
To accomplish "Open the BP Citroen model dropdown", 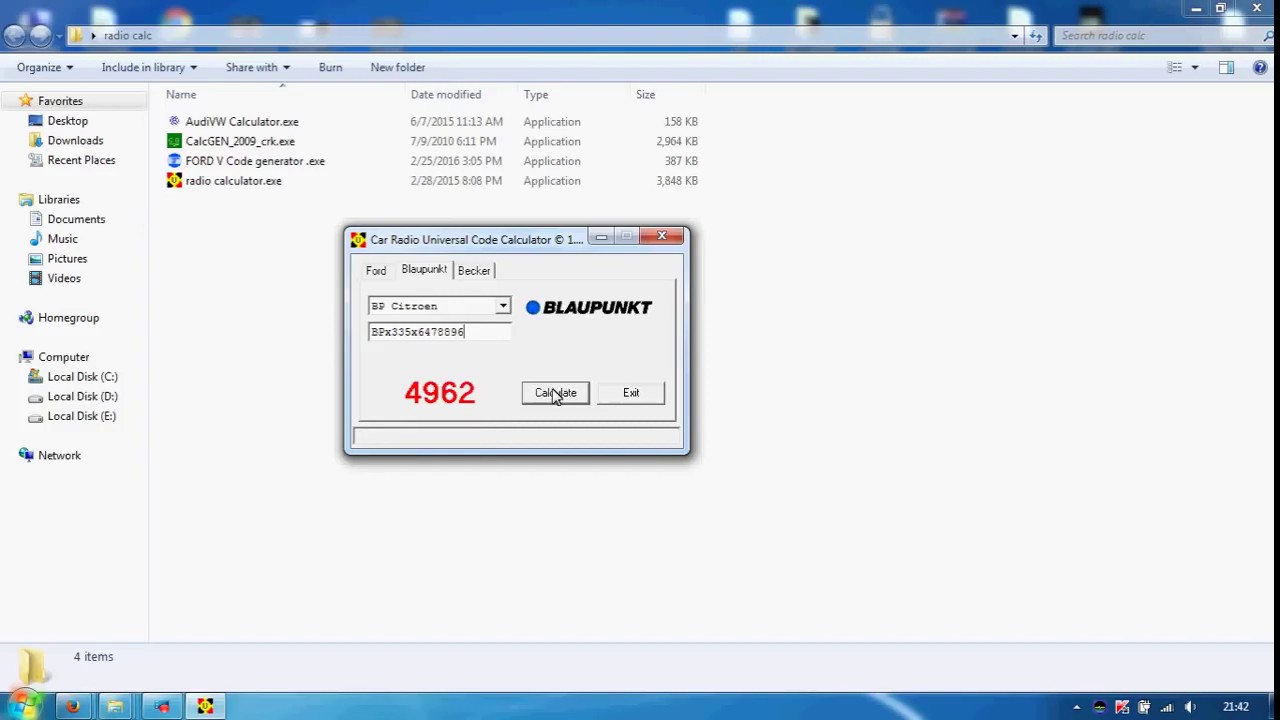I will pos(503,306).
